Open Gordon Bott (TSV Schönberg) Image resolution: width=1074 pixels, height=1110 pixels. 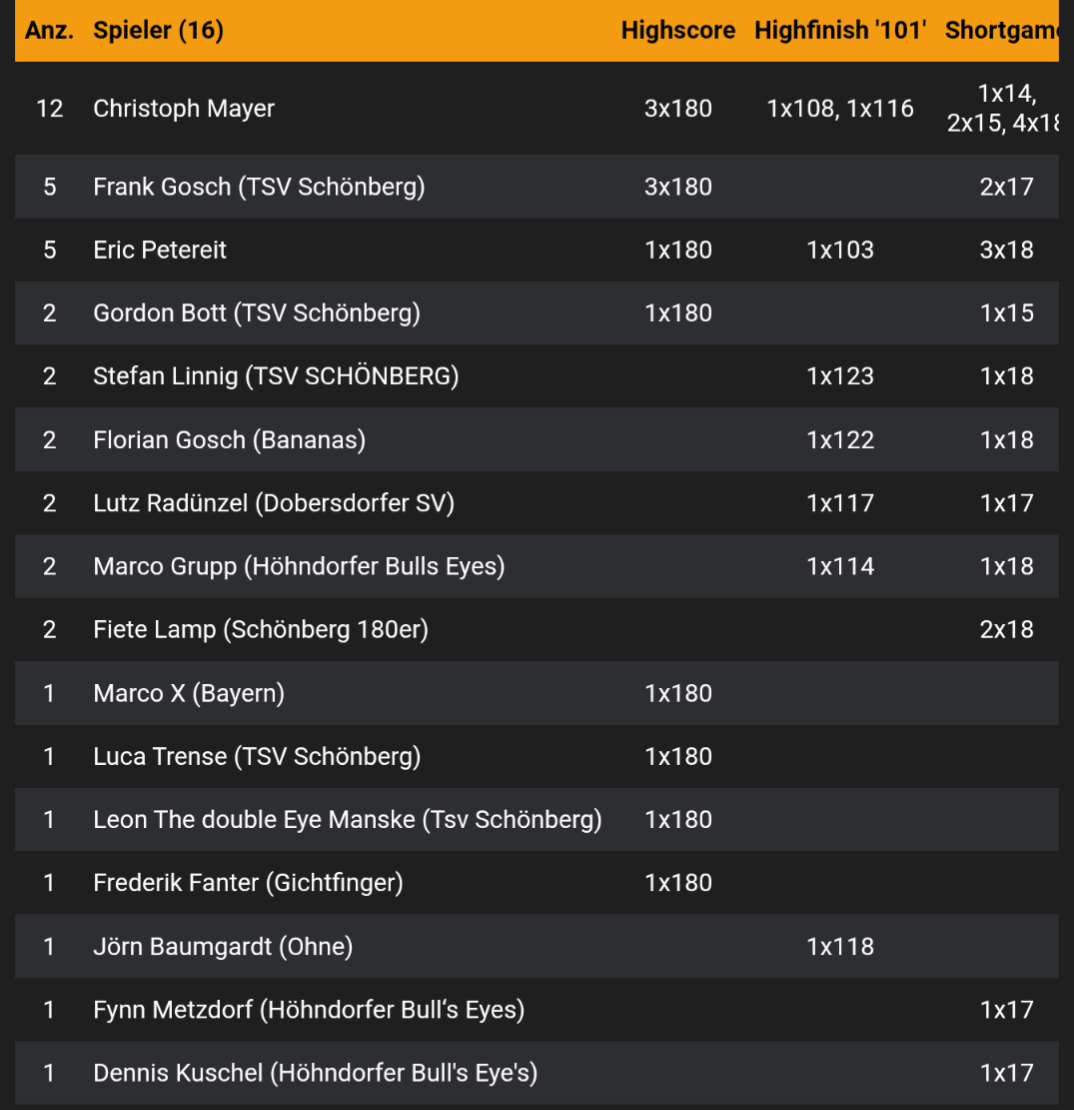pos(256,313)
